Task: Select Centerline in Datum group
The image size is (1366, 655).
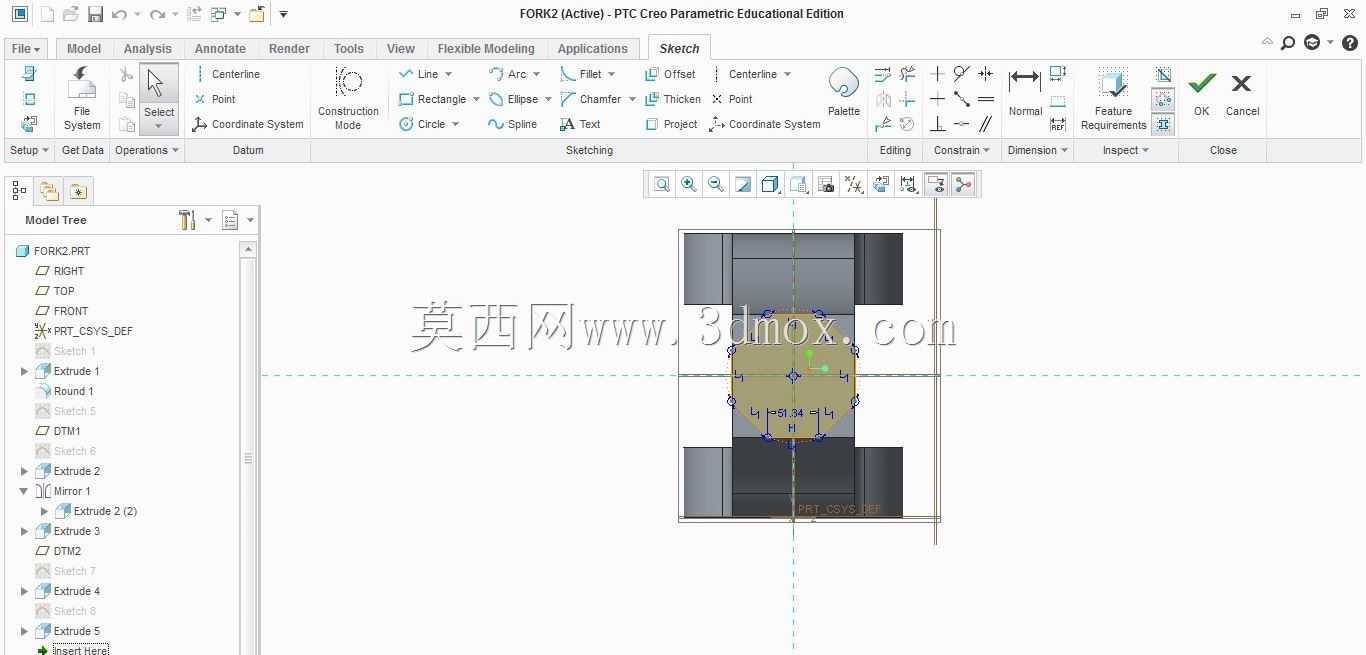Action: click(x=227, y=74)
